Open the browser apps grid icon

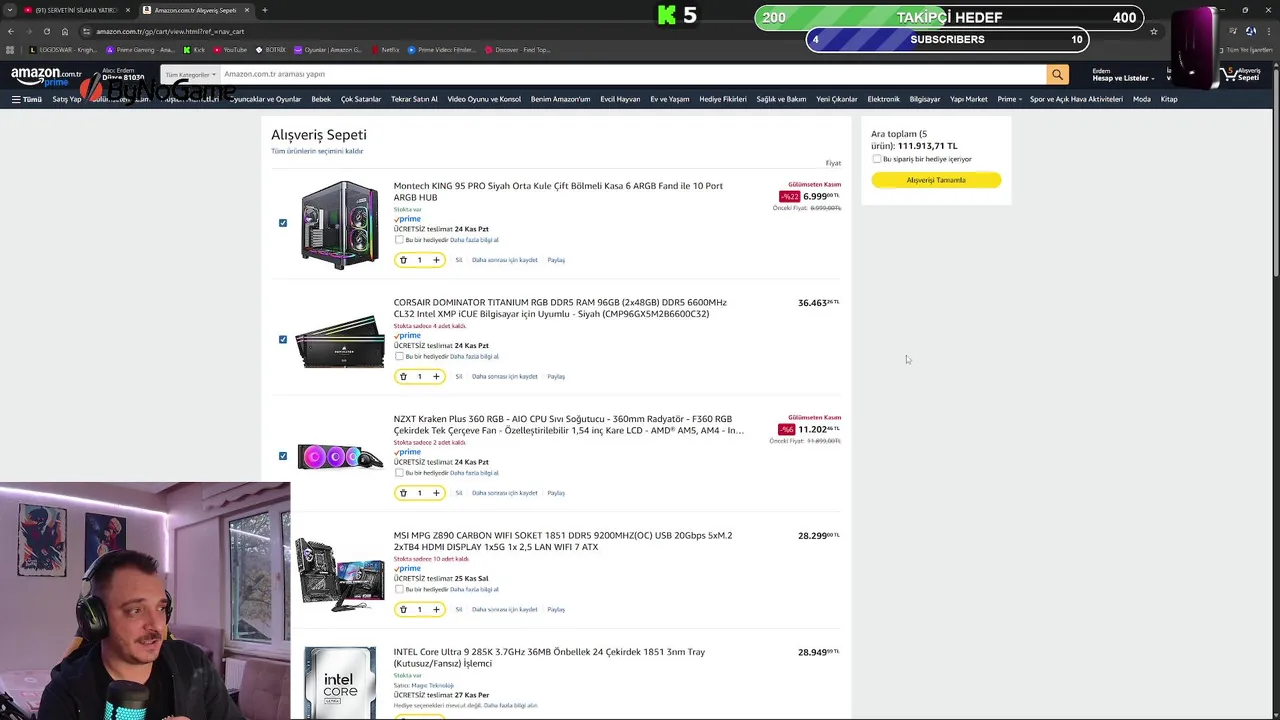pos(11,49)
